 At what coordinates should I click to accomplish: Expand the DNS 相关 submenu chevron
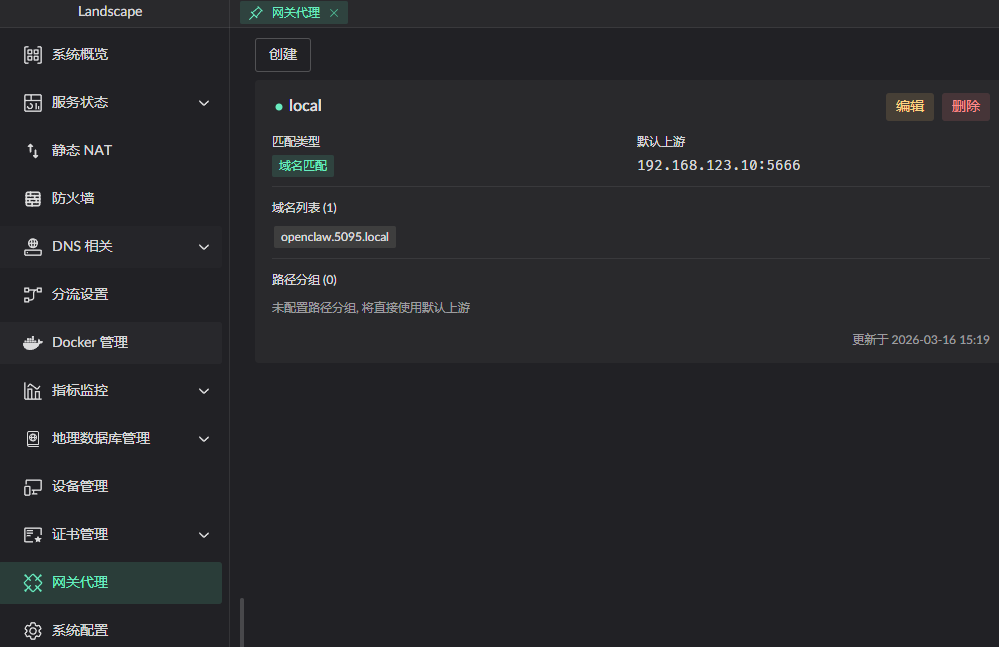pos(204,247)
